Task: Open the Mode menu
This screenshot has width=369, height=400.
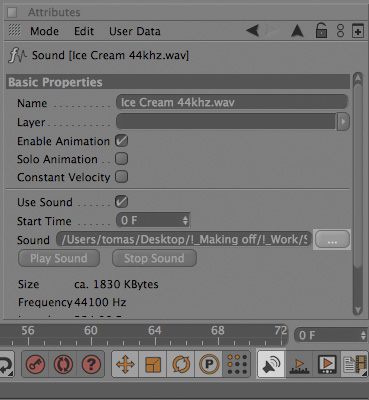Action: (x=44, y=31)
